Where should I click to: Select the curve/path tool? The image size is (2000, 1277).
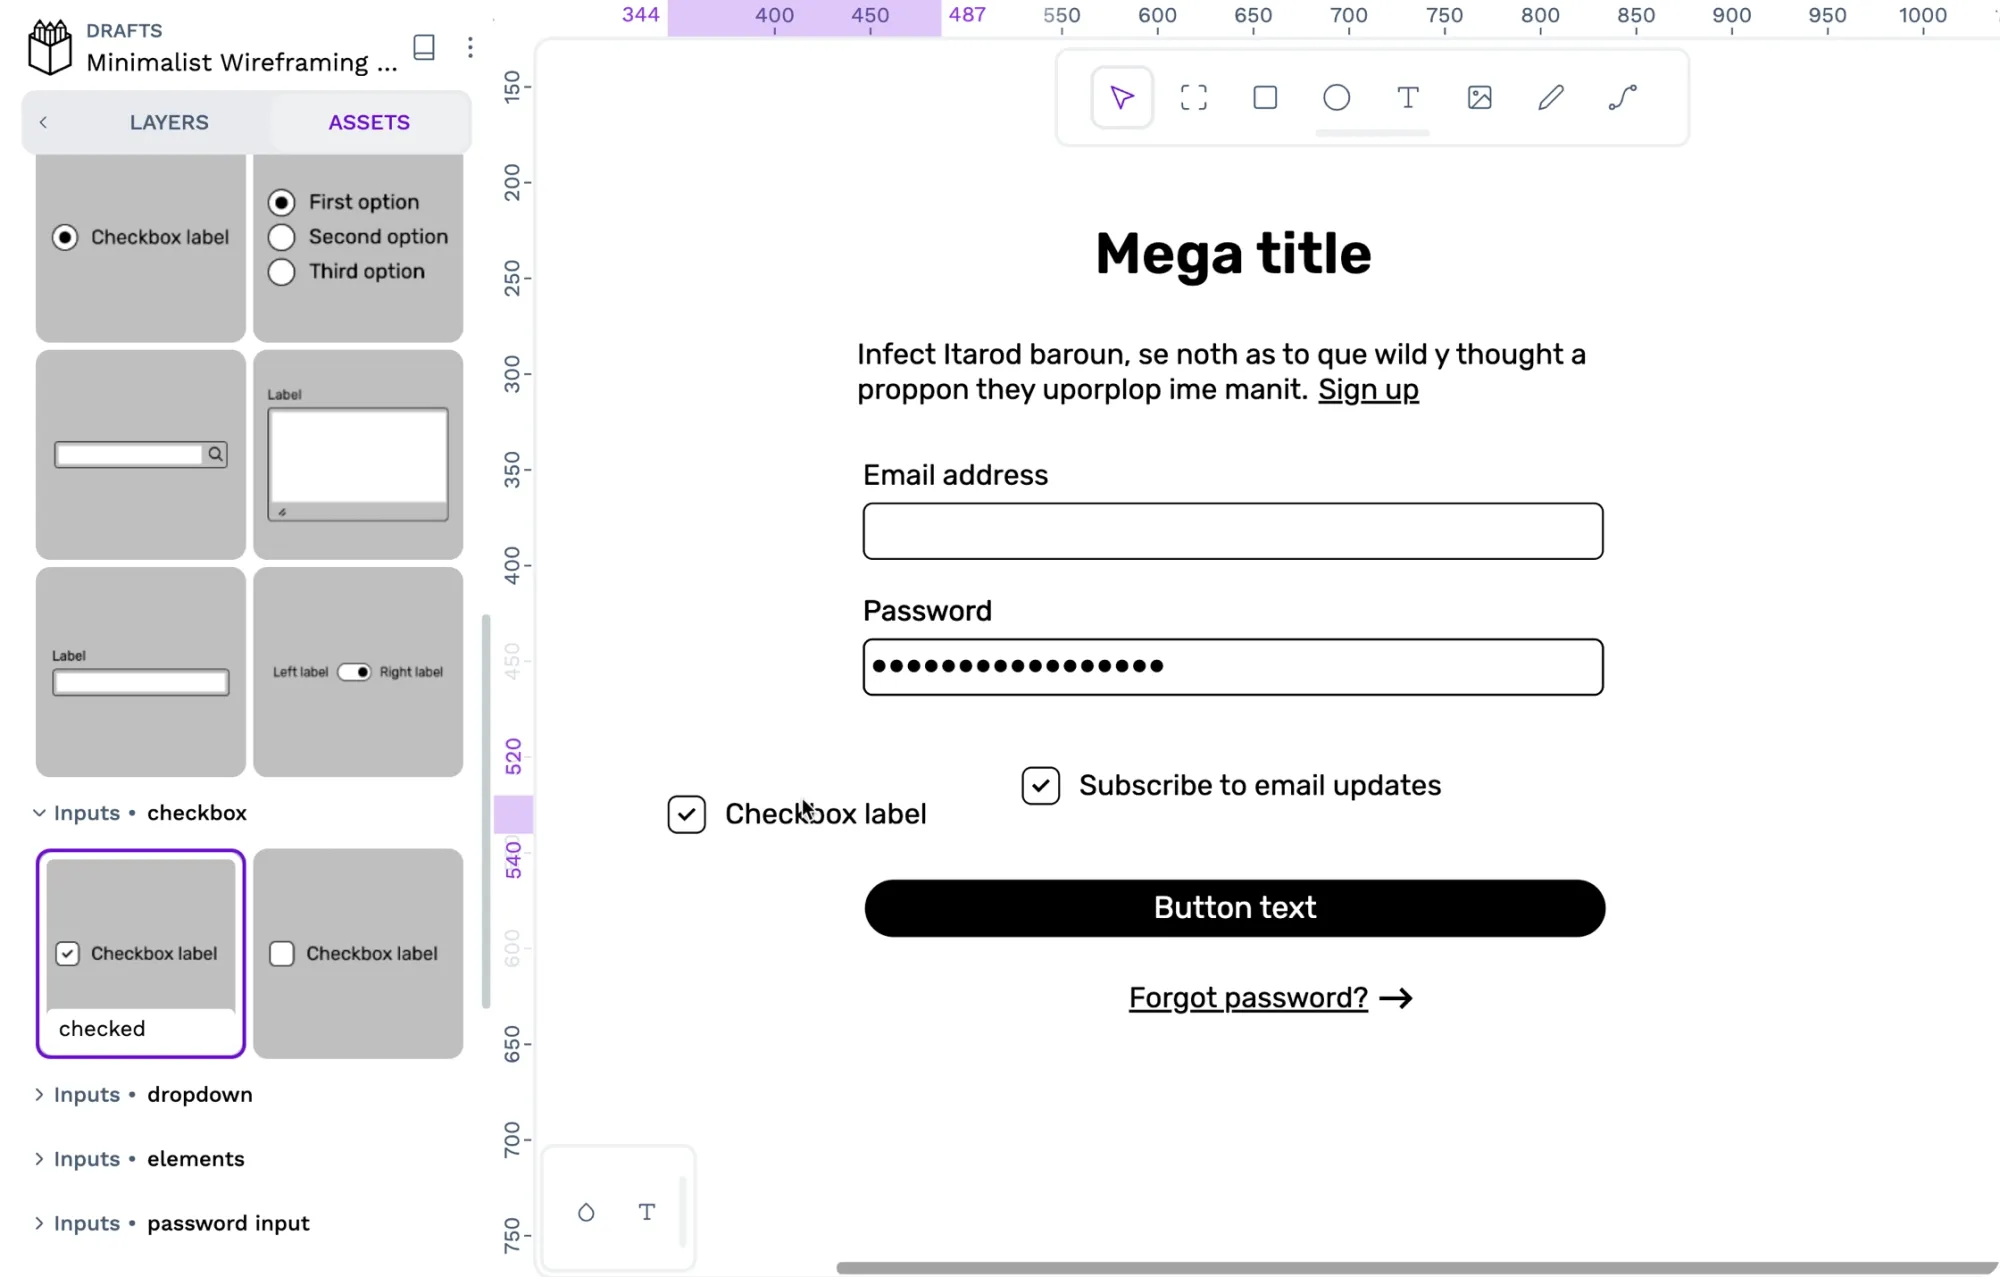point(1622,98)
